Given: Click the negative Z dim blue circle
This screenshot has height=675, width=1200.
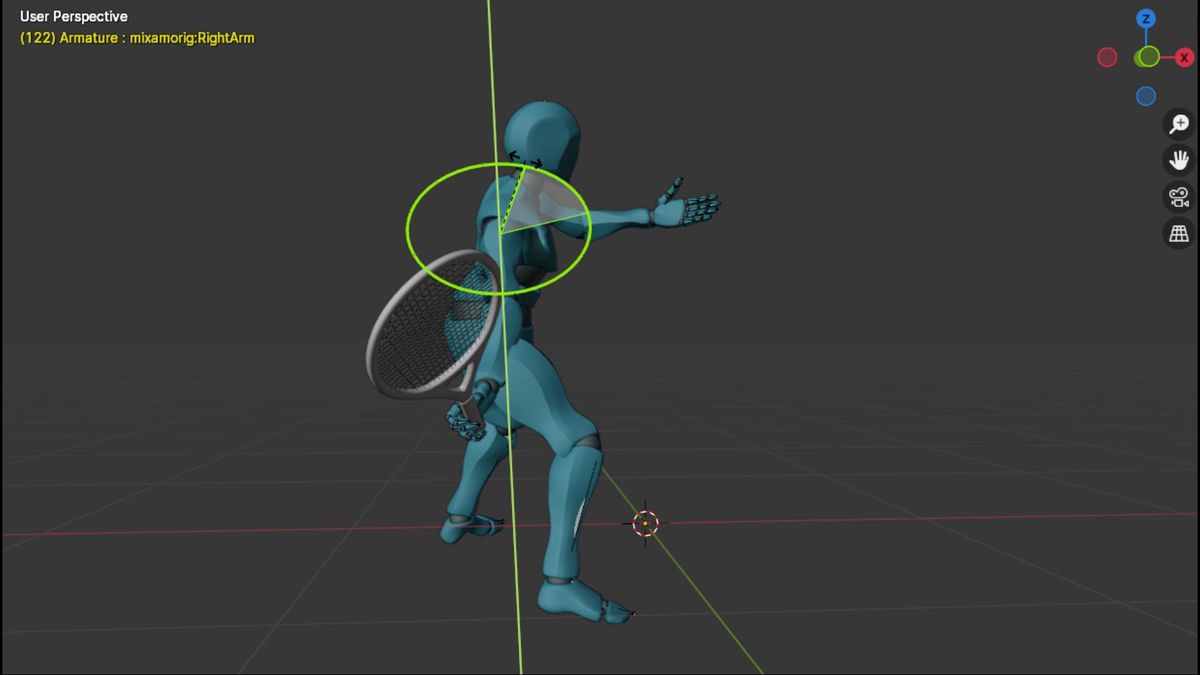Looking at the screenshot, I should click(x=1146, y=96).
